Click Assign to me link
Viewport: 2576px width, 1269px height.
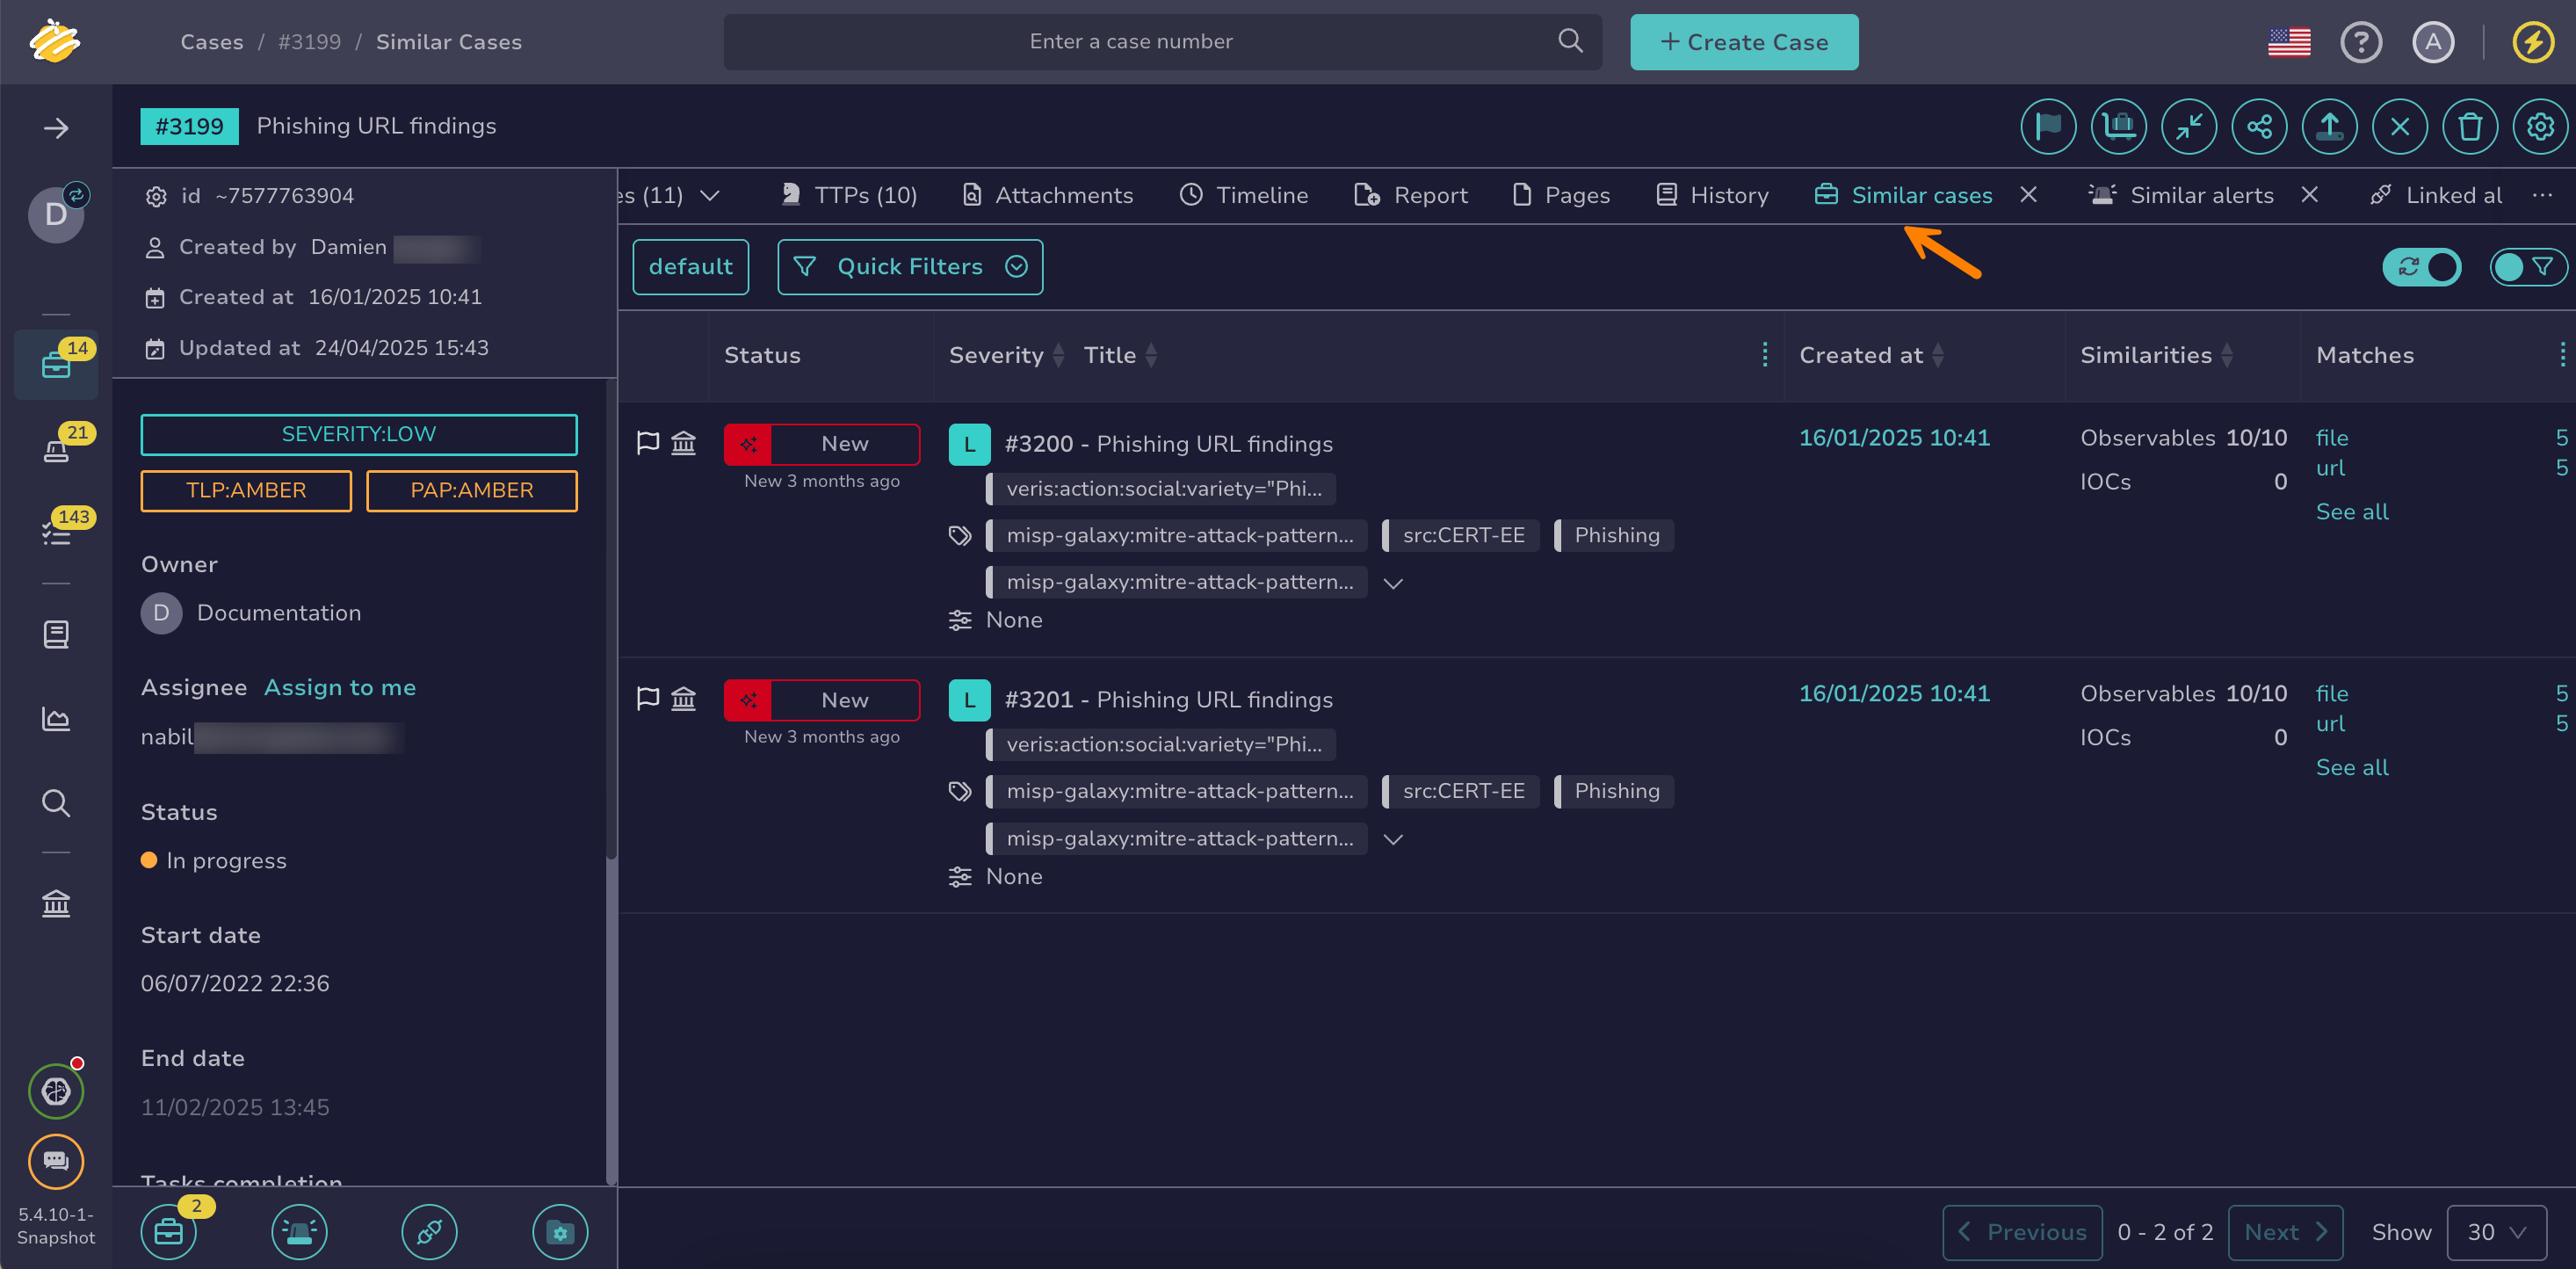(340, 688)
